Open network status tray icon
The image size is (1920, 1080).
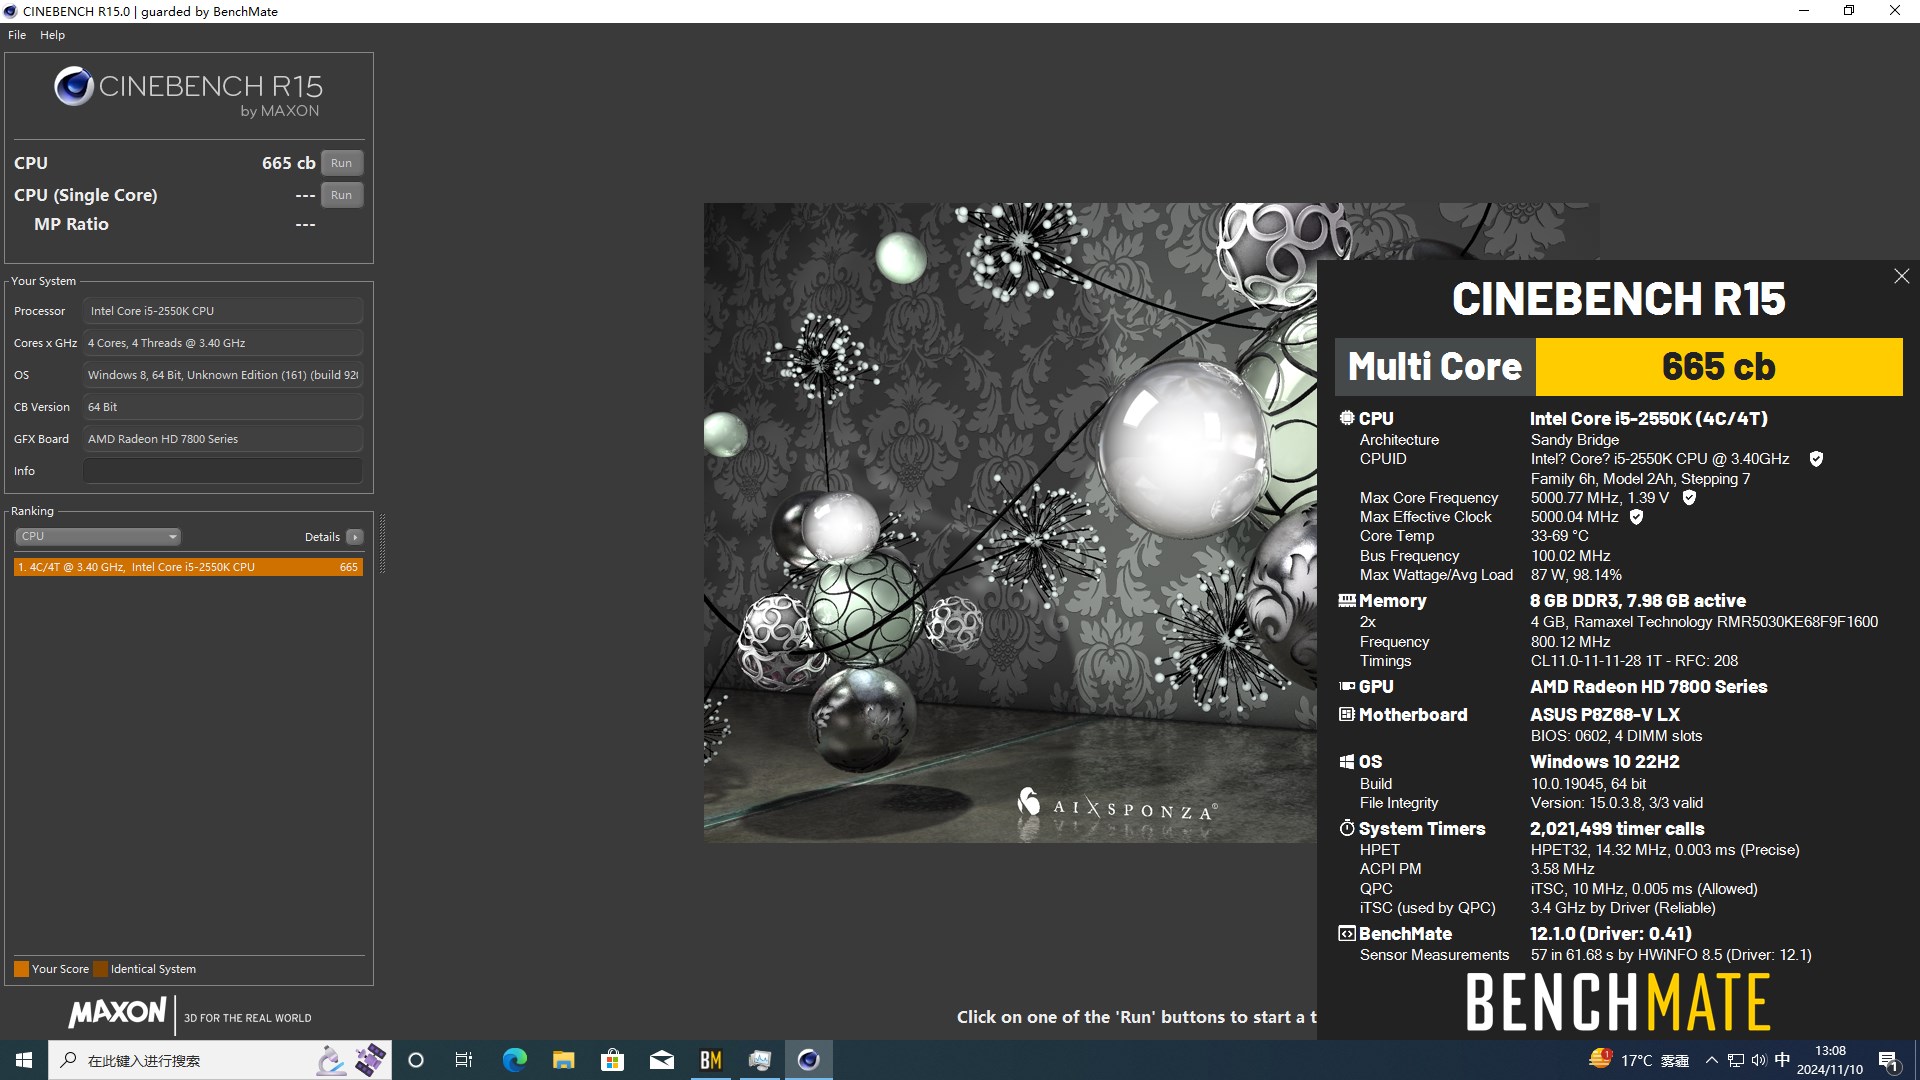tap(1735, 1060)
